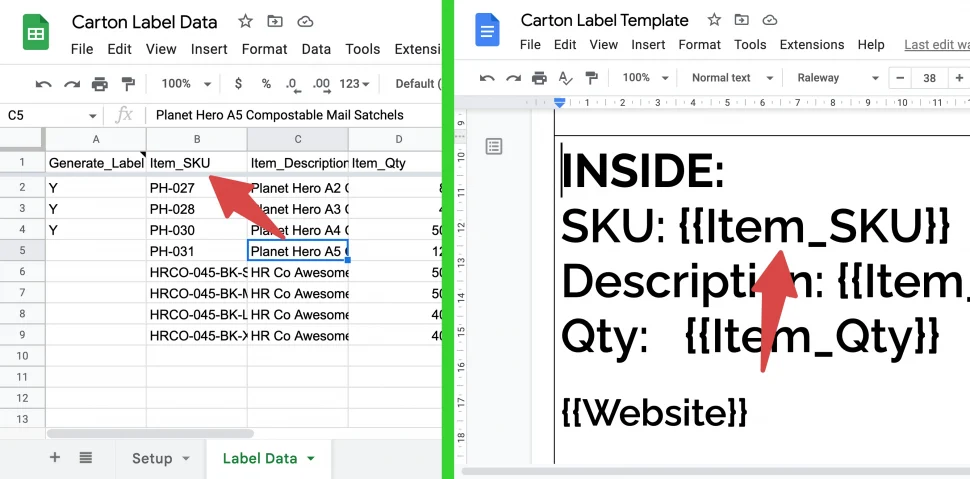Open the Raleway font dropdown
970x479 pixels.
pos(833,78)
